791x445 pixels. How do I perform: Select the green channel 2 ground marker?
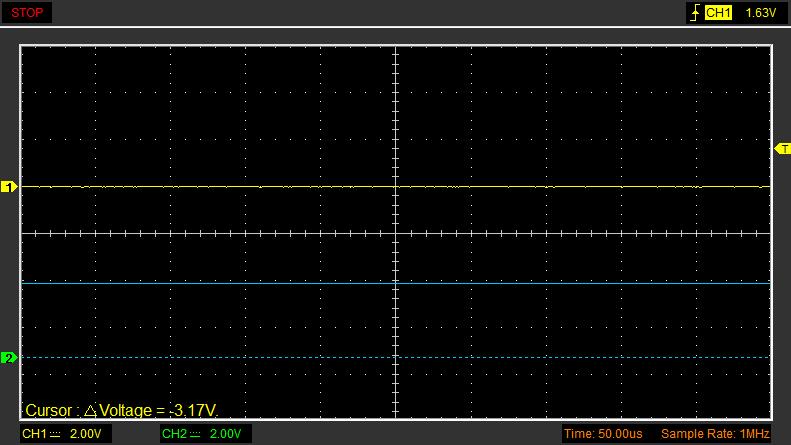pos(10,358)
